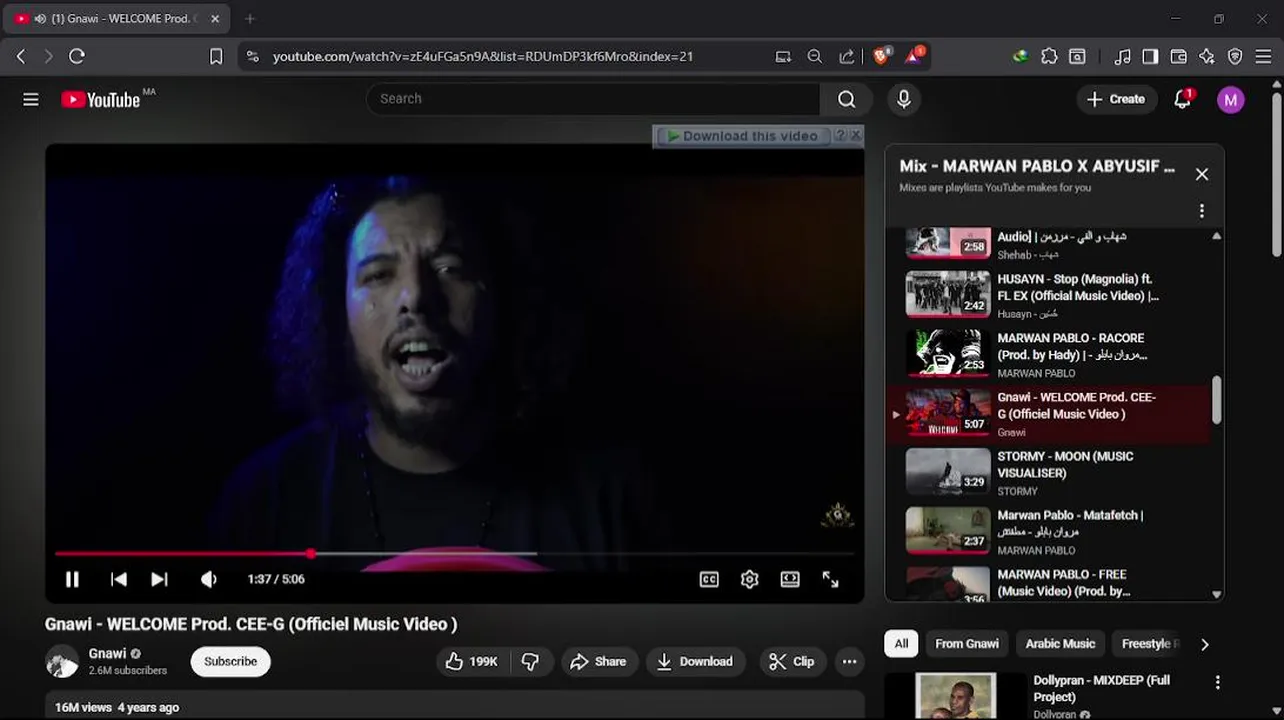
Task: Open the browser extensions puzzle icon
Action: [x=1049, y=57]
